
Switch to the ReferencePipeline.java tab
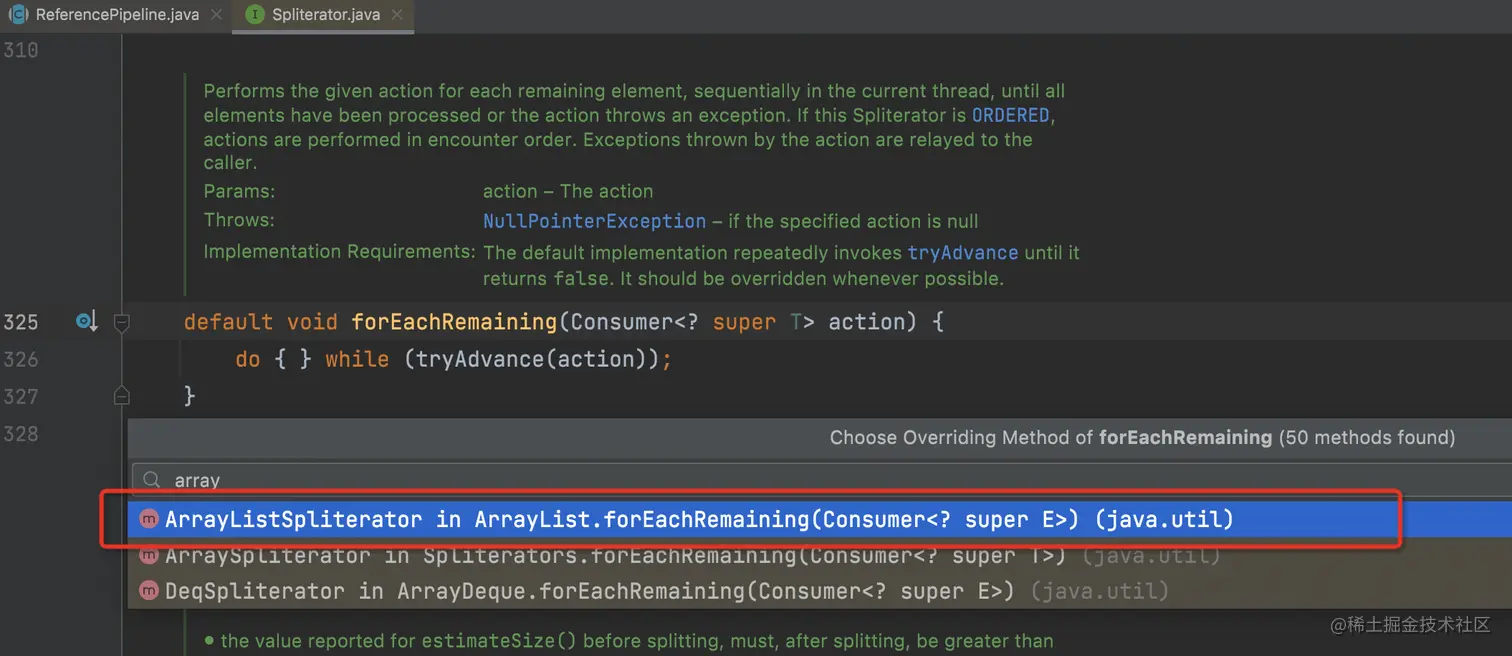pos(116,15)
